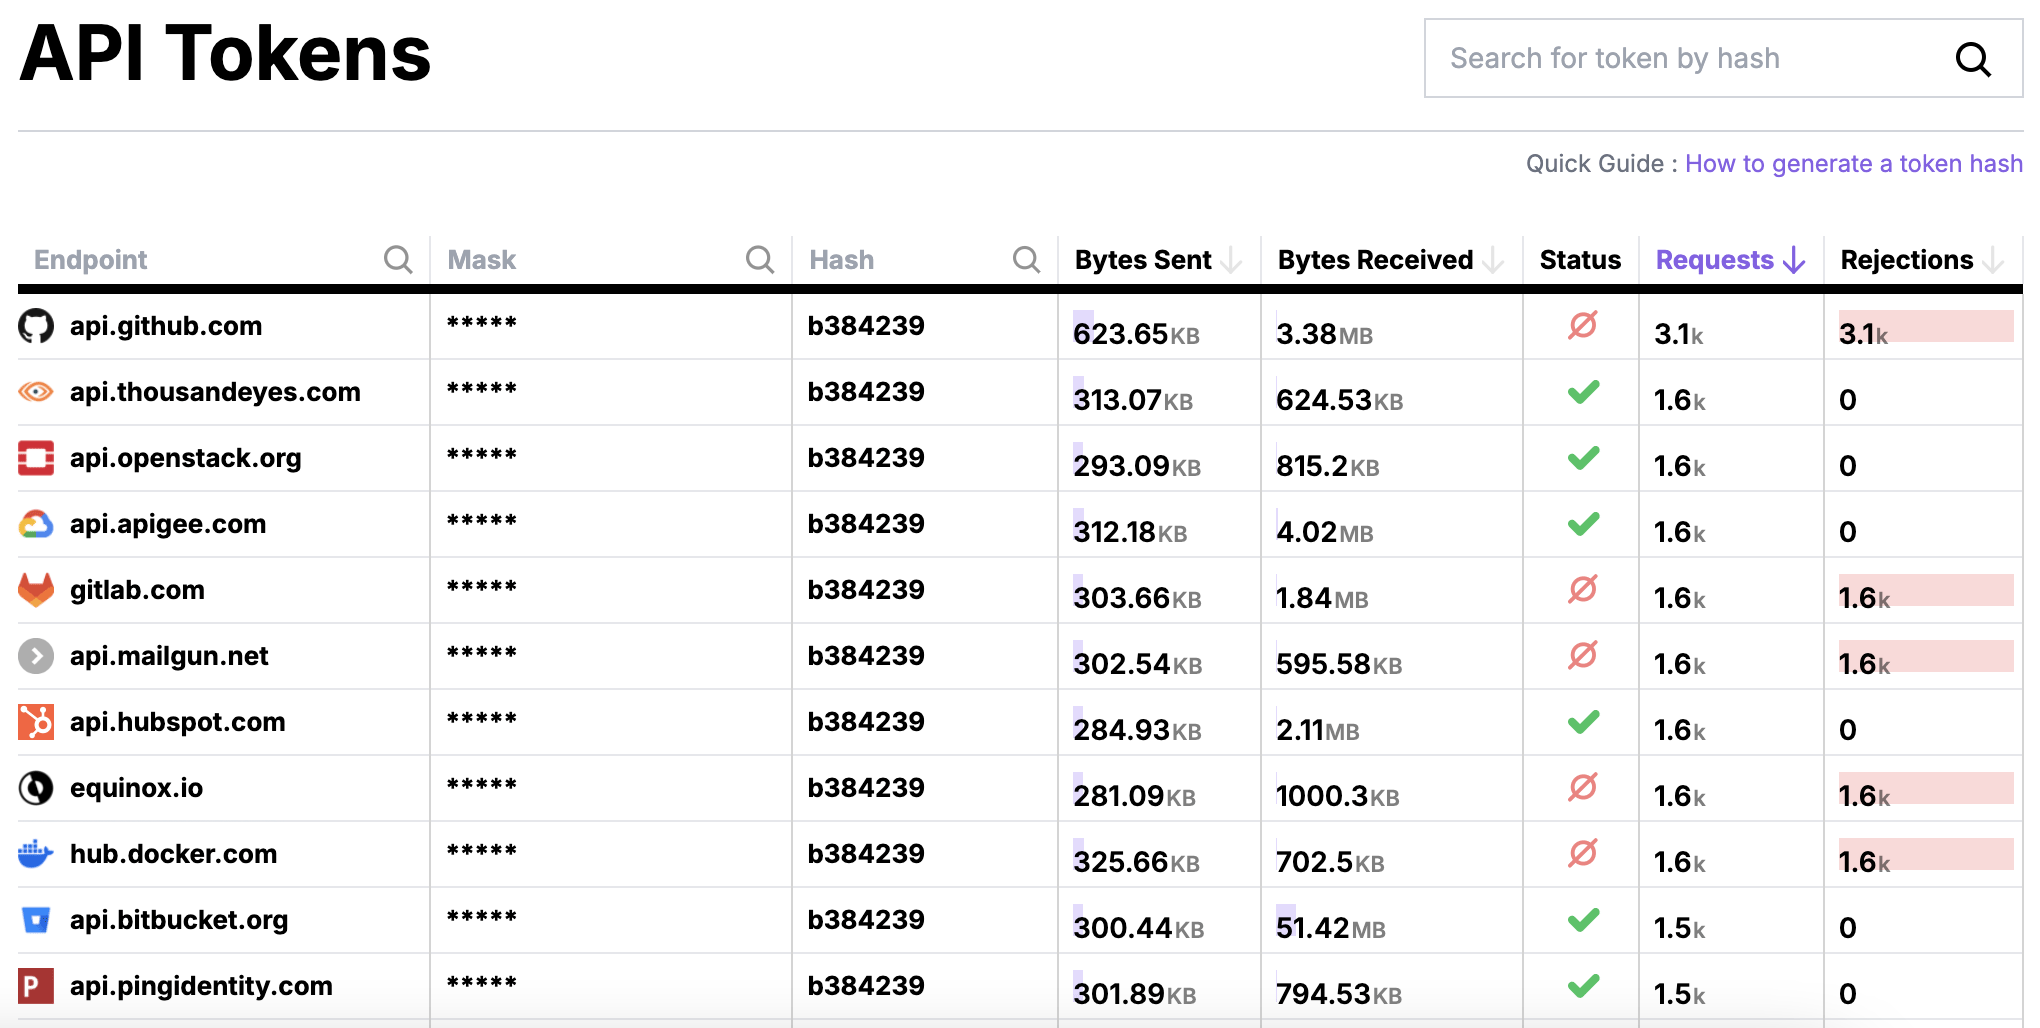Viewport: 2040px width, 1028px height.
Task: Click the HubSpot icon in the endpoint list
Action: tap(36, 722)
